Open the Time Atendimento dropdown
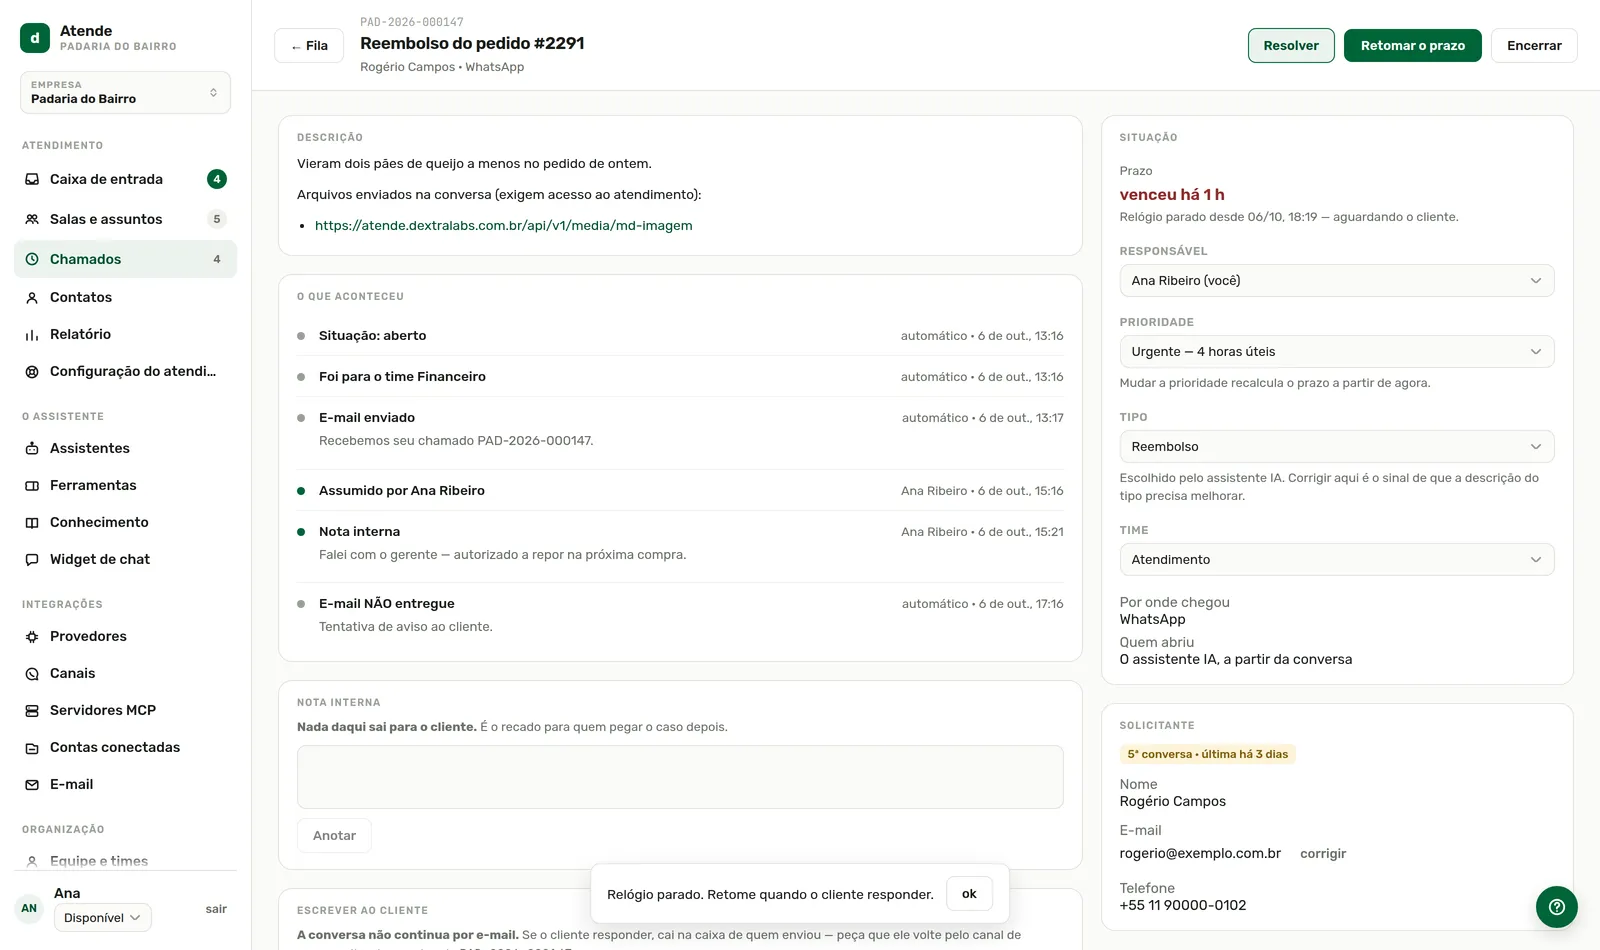Screen dimensions: 1600x950 click(x=1337, y=560)
